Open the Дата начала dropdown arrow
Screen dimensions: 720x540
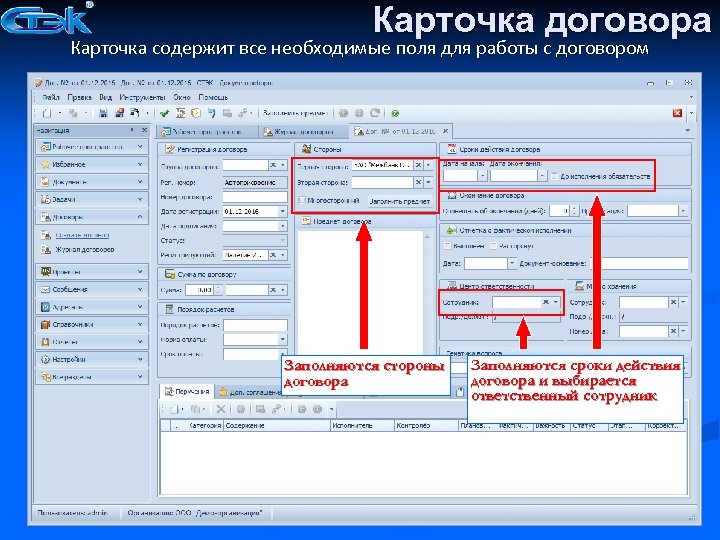(483, 176)
